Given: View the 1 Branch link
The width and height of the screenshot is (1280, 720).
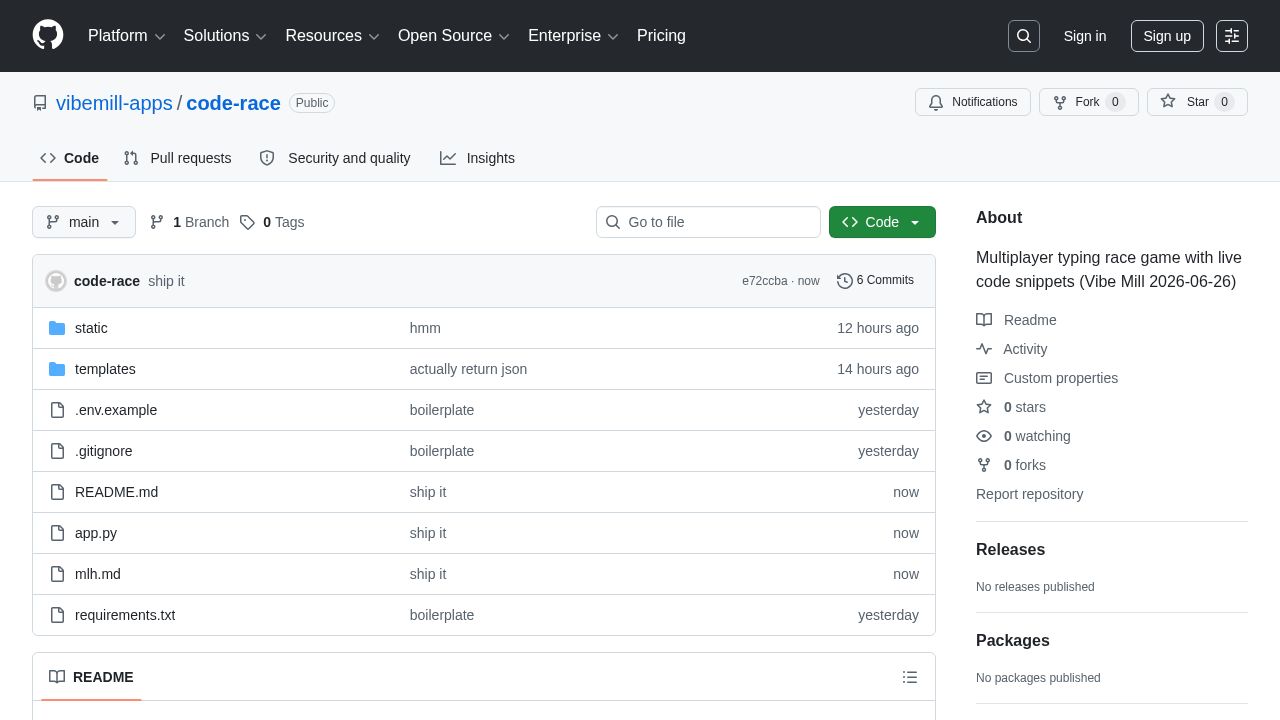Looking at the screenshot, I should pyautogui.click(x=189, y=222).
